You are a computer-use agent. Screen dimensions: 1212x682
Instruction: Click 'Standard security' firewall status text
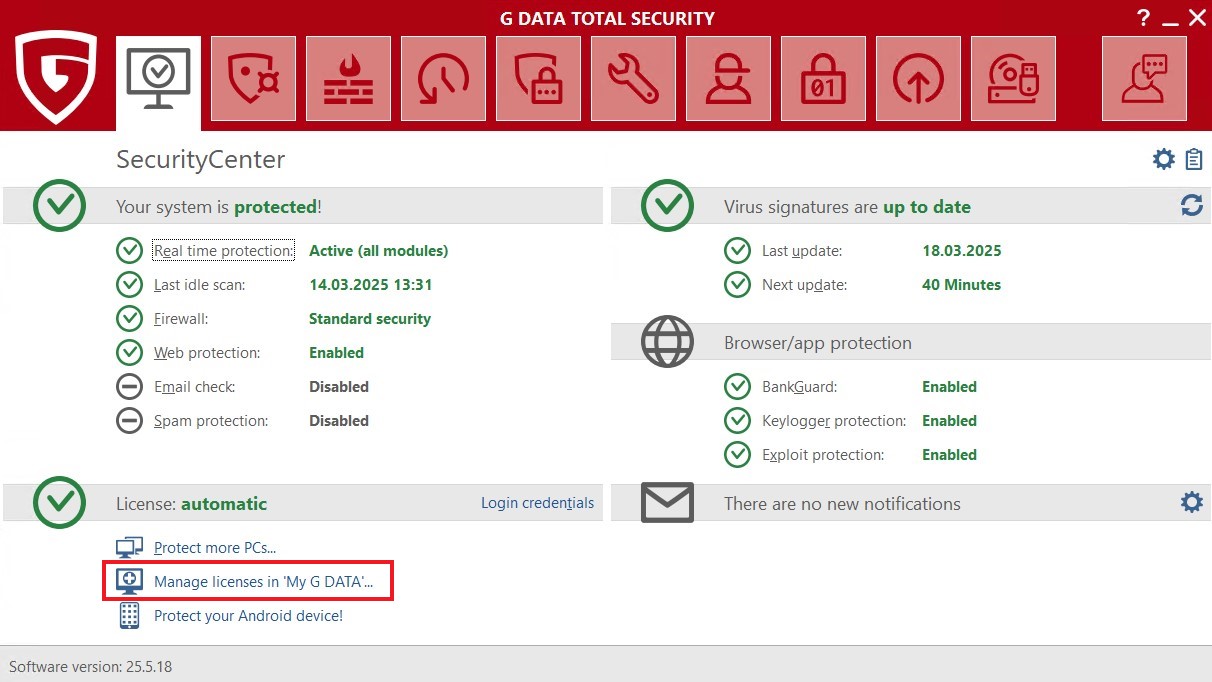[x=370, y=319]
